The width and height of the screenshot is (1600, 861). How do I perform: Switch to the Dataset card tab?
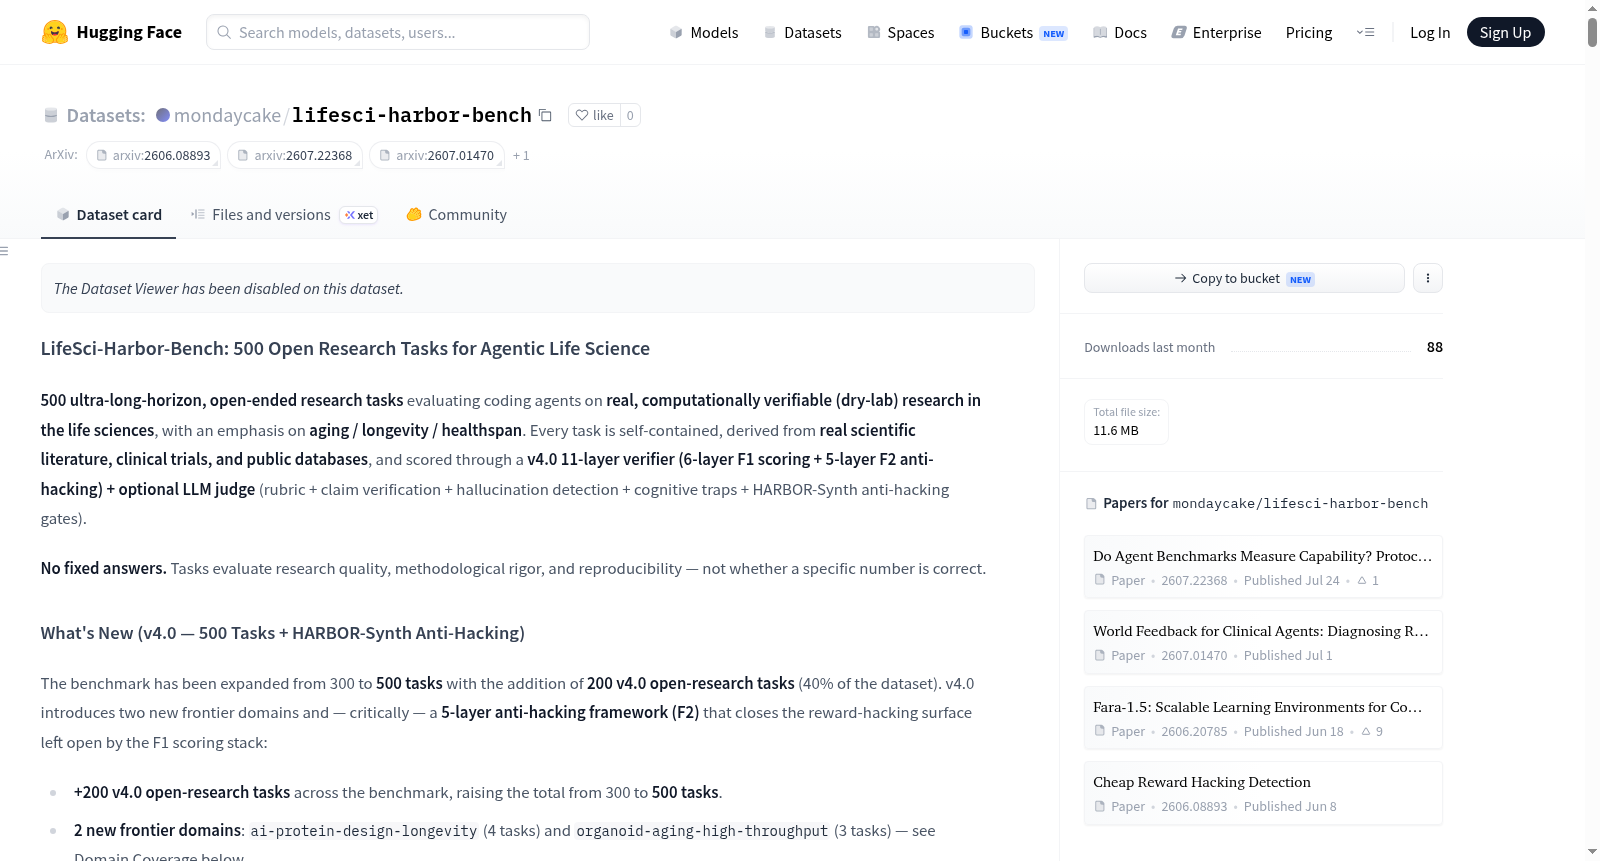click(x=109, y=215)
